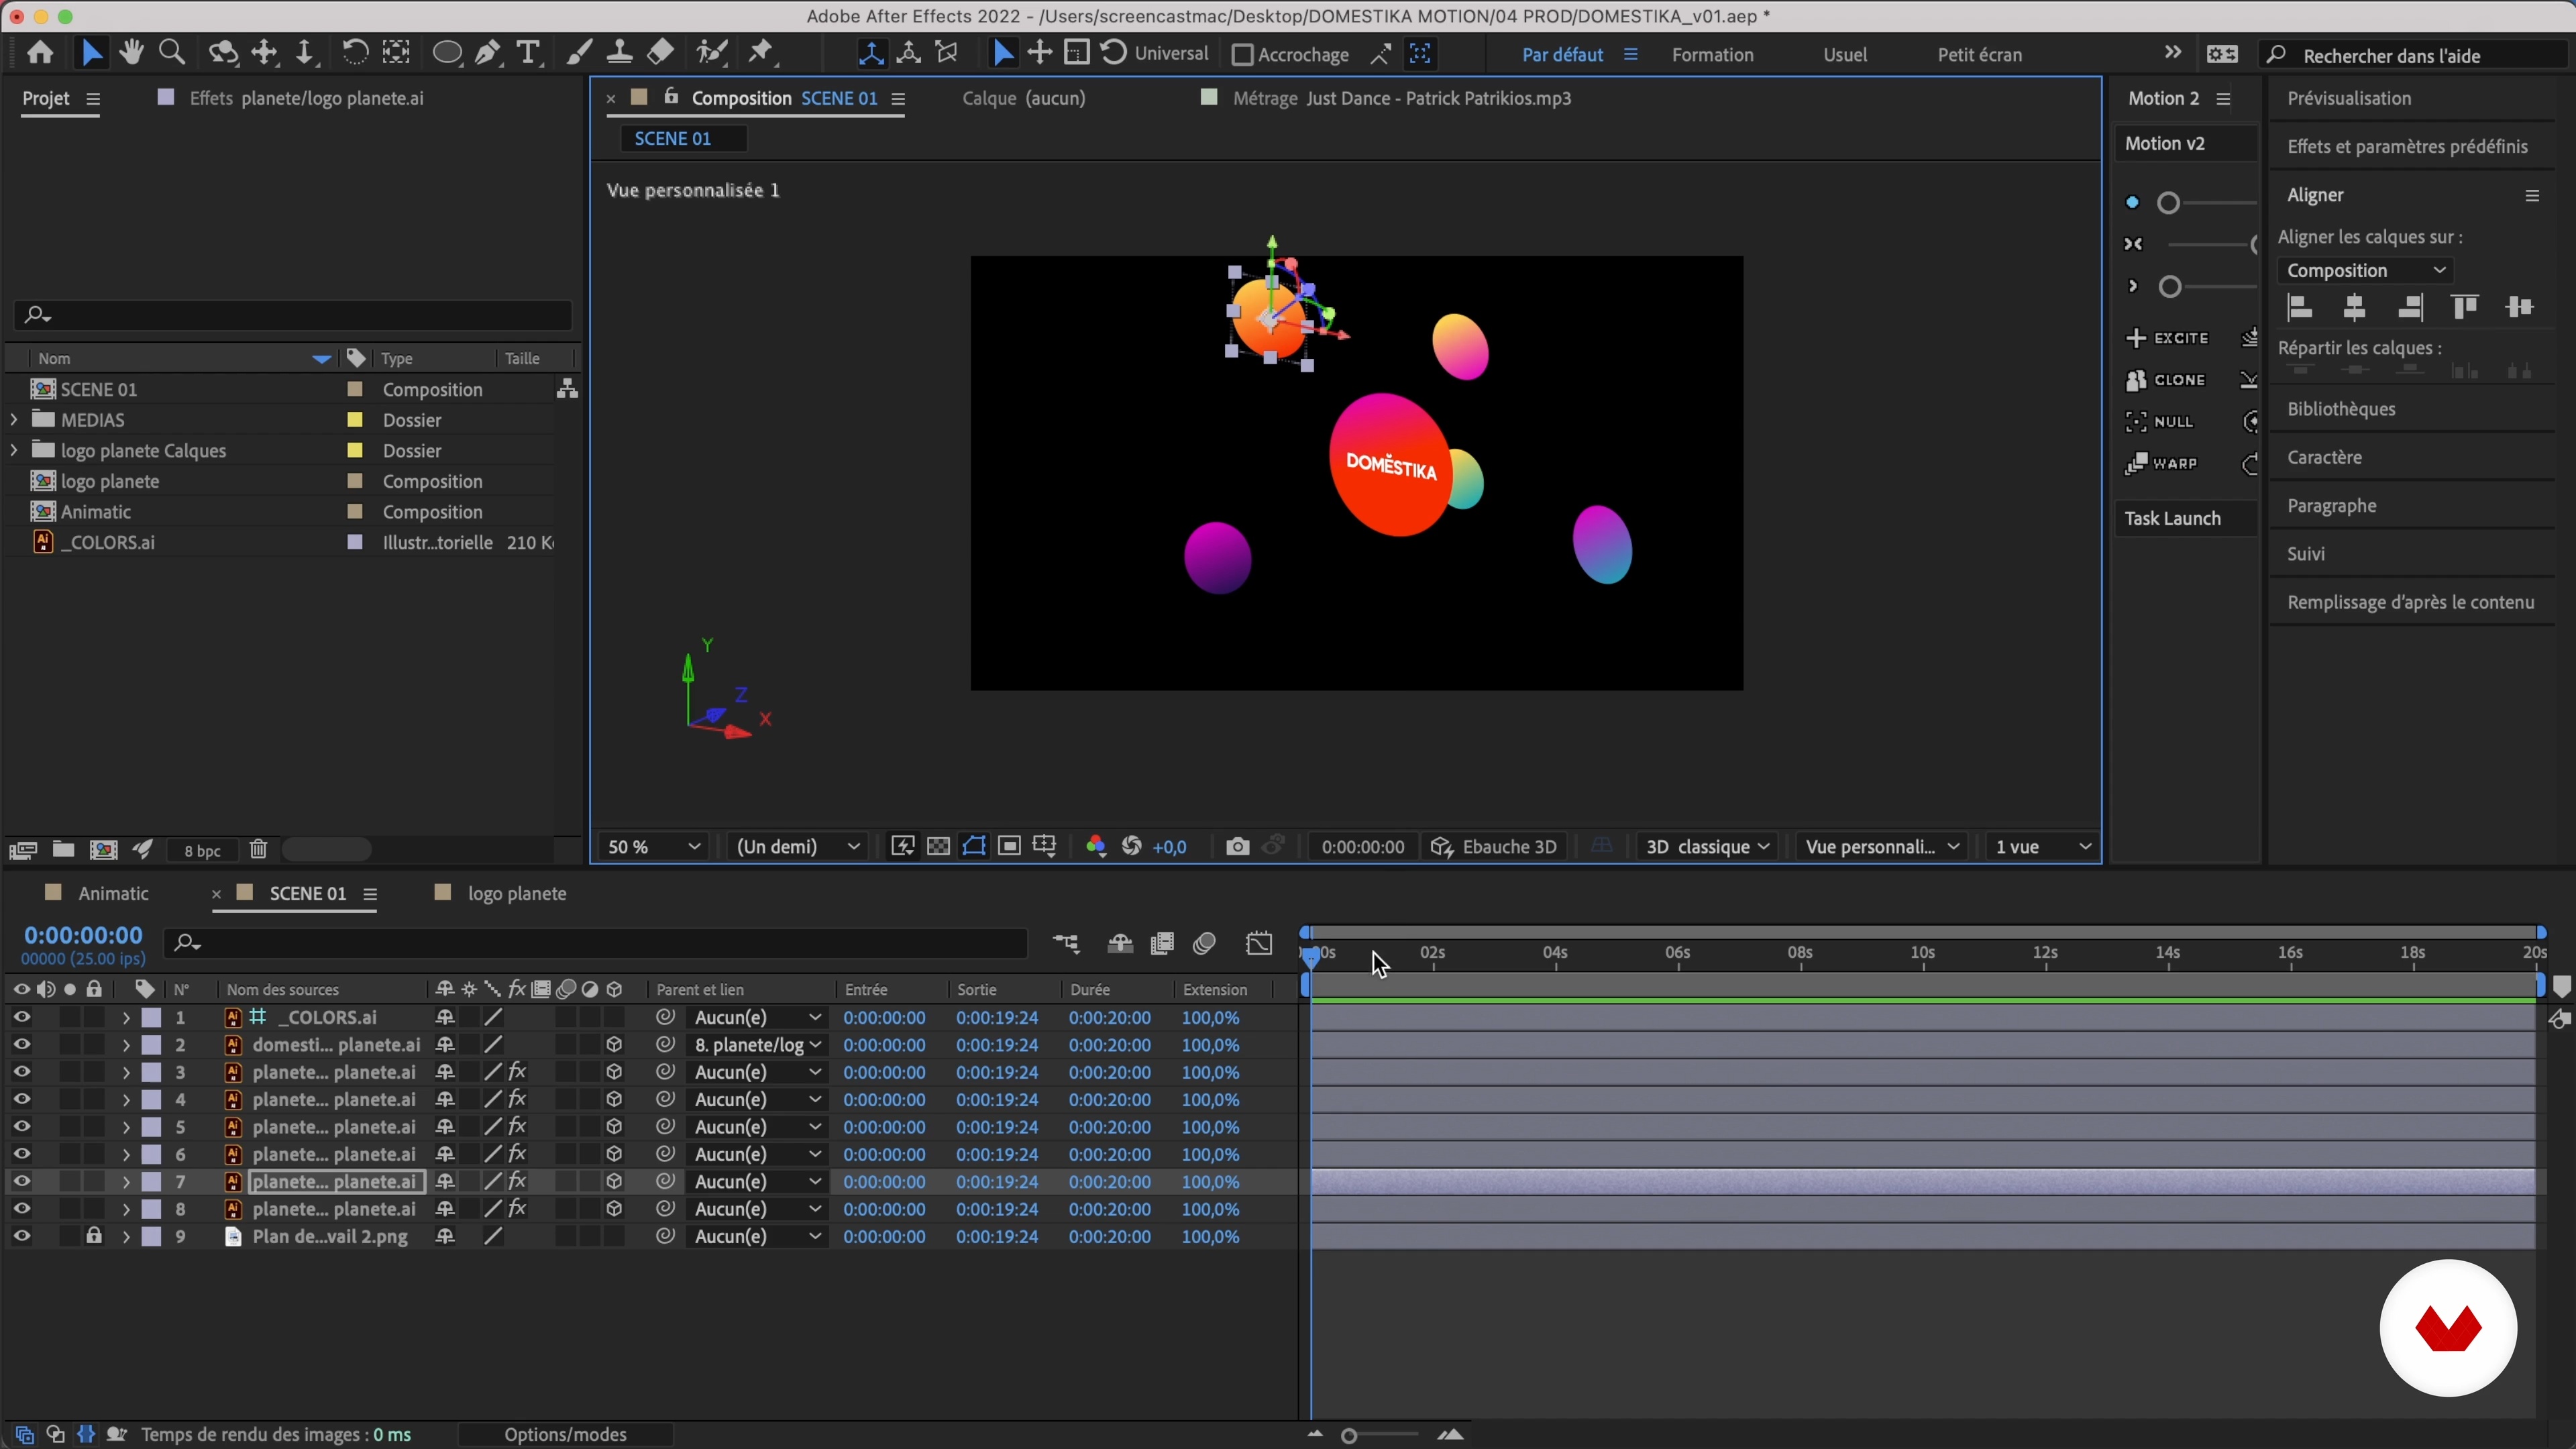
Task: Go to the Home screen icon
Action: click(x=40, y=53)
